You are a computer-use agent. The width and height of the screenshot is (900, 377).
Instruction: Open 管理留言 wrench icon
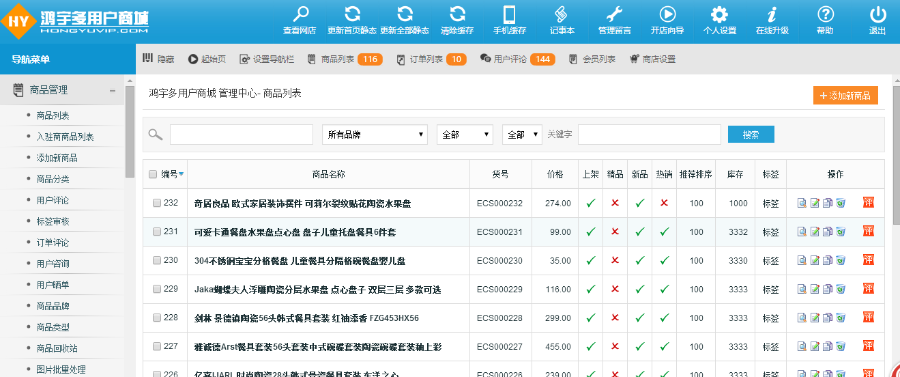pos(615,14)
